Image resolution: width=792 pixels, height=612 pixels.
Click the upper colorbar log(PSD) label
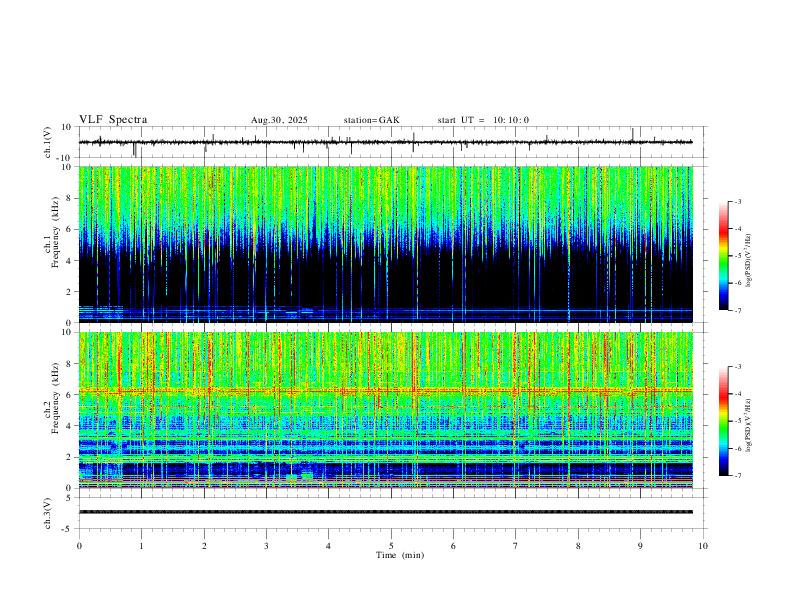(748, 260)
